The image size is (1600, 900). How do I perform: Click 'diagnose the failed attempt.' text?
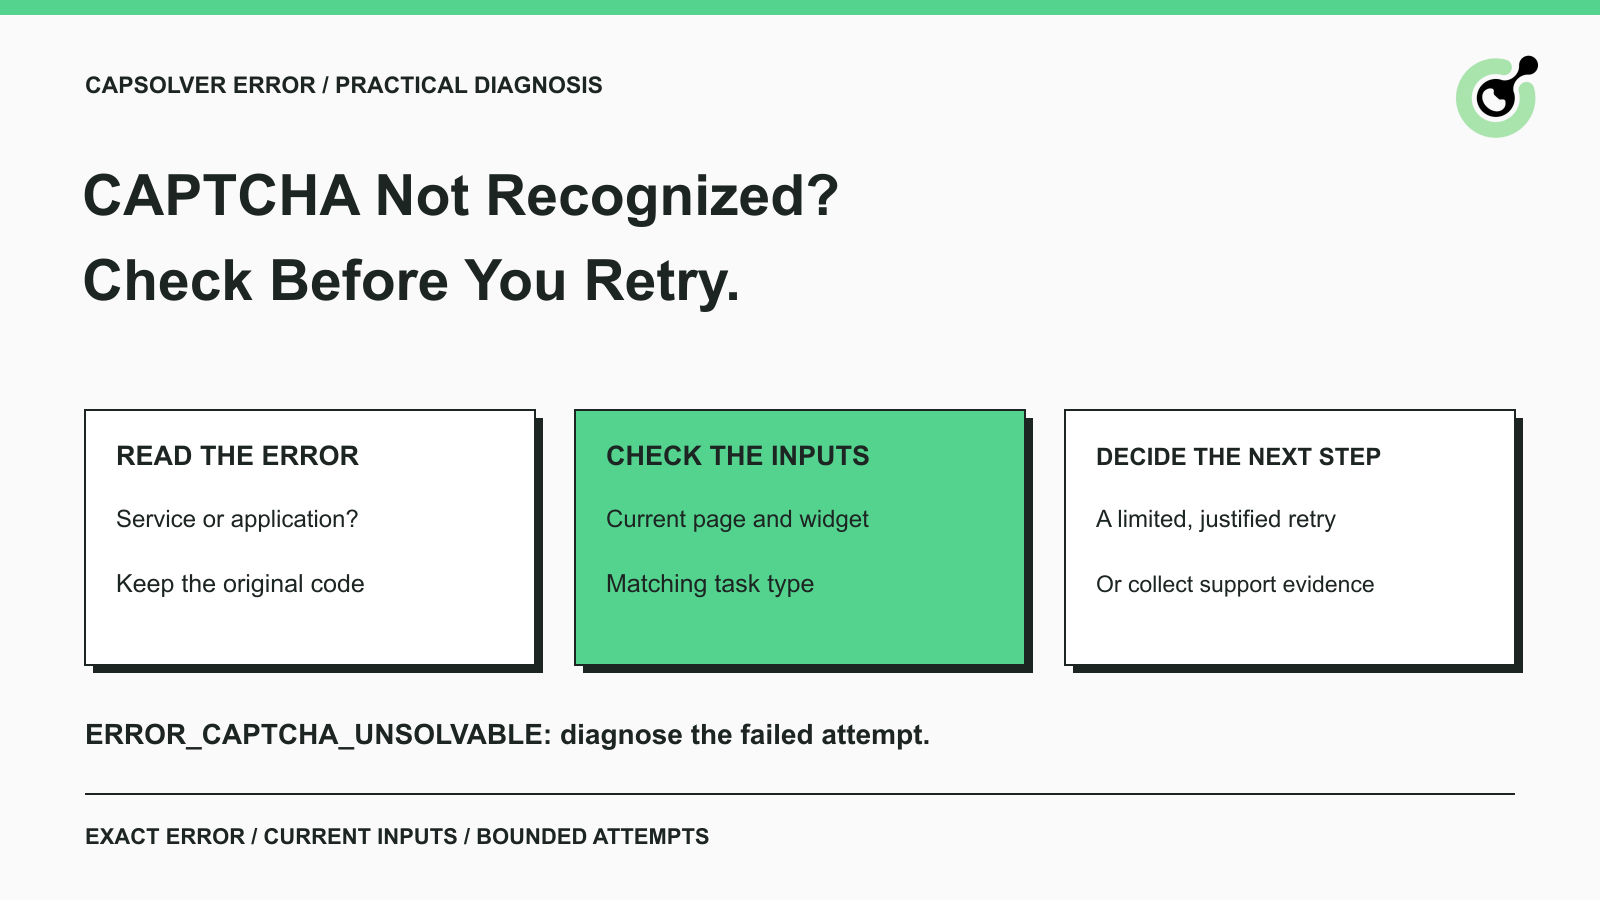pos(745,735)
